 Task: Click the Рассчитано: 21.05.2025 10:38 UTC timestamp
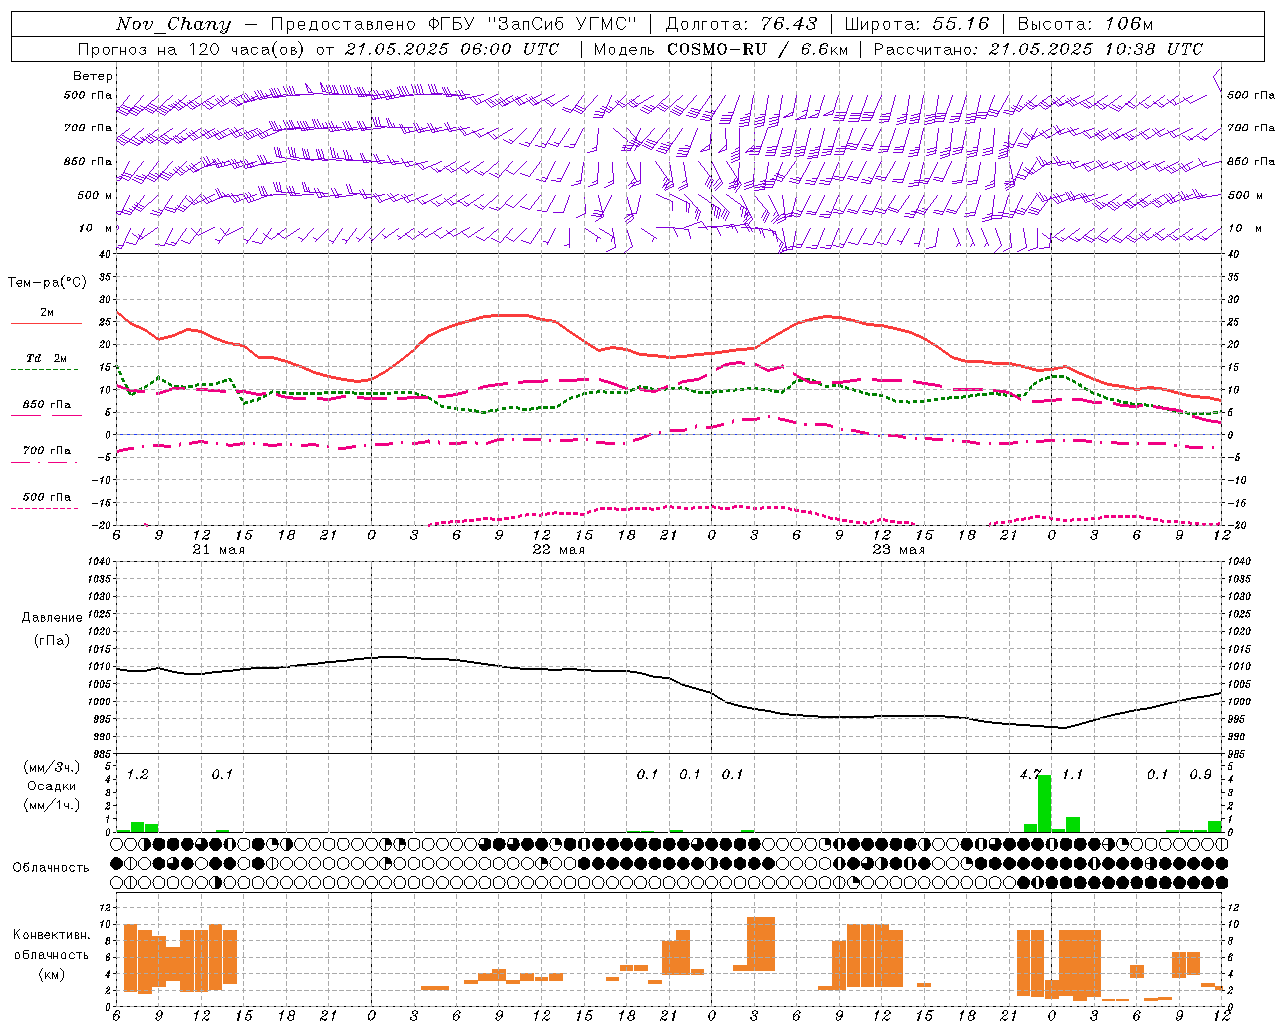click(1038, 49)
